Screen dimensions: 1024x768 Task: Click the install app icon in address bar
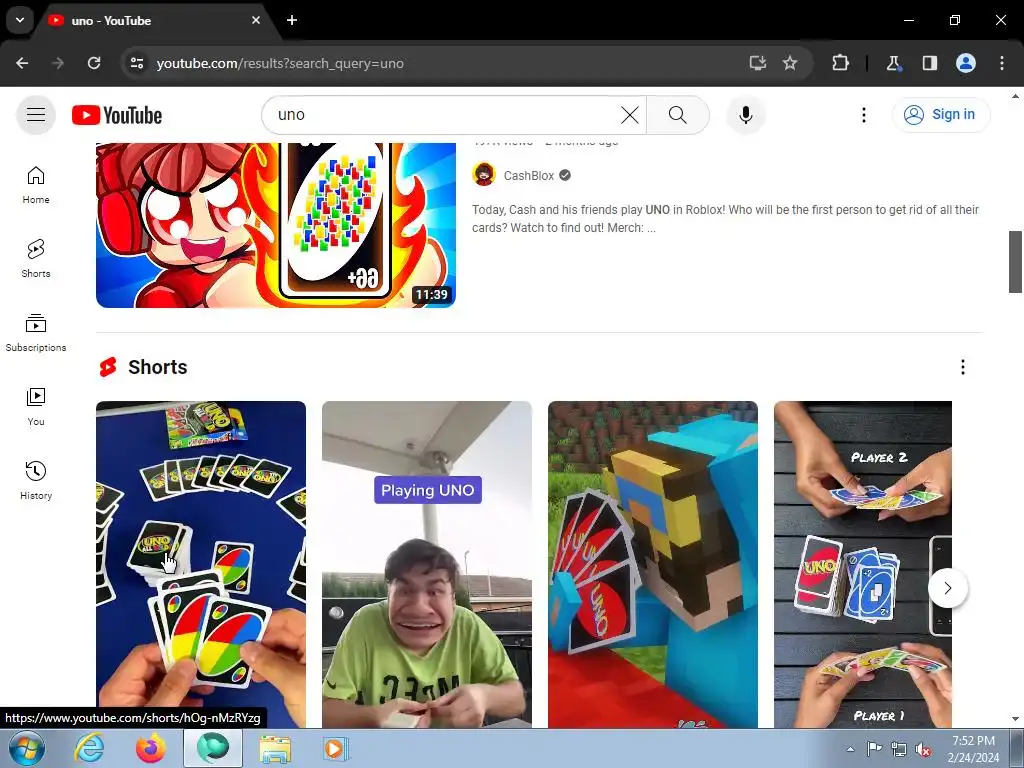(x=758, y=63)
